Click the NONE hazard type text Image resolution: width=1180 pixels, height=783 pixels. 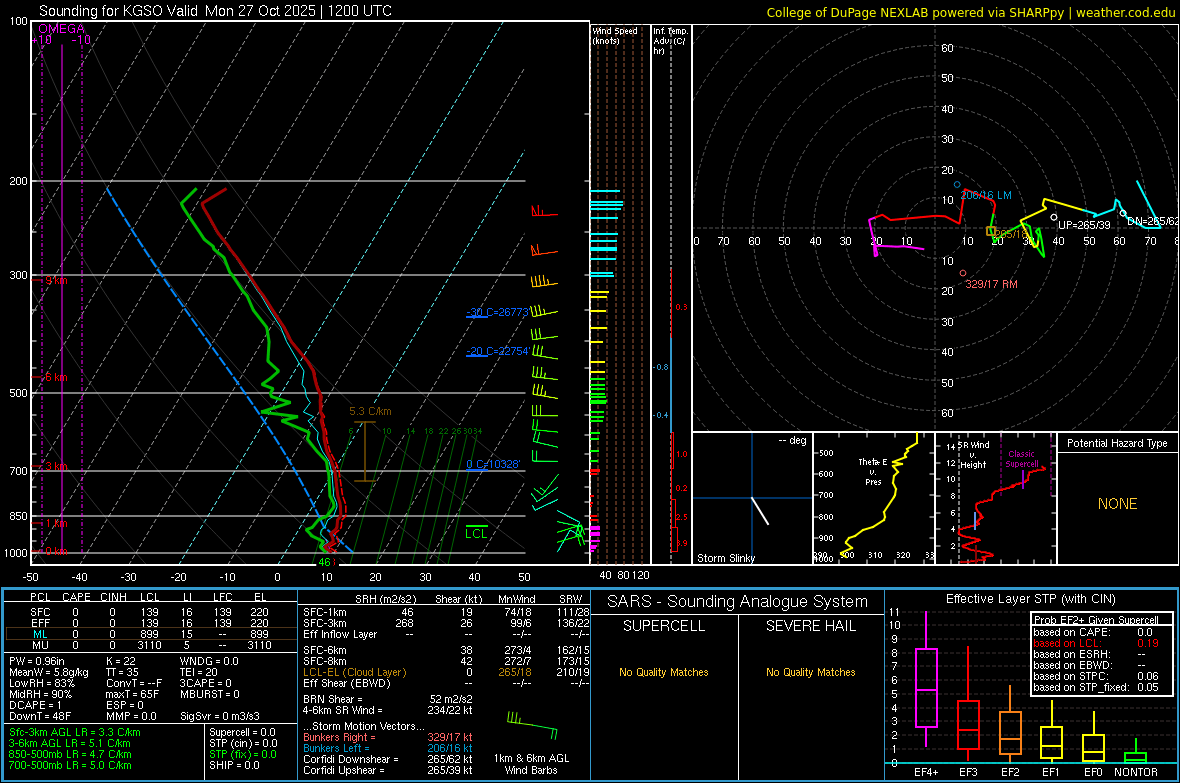[x=1117, y=504]
